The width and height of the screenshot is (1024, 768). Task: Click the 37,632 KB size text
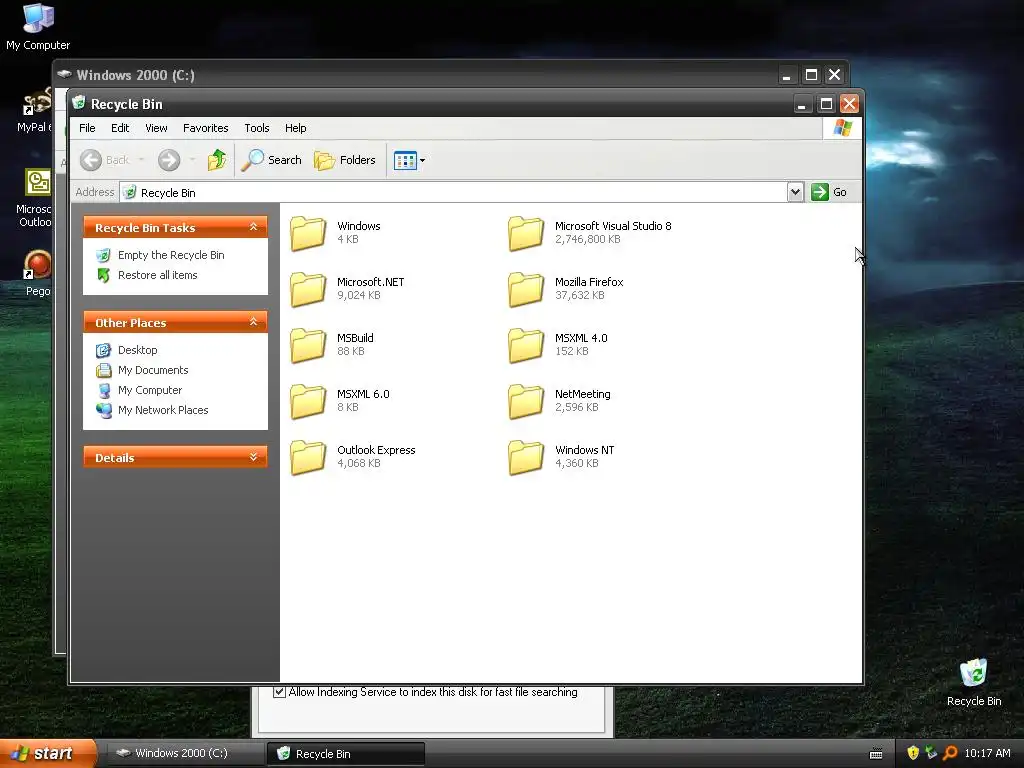coord(580,295)
